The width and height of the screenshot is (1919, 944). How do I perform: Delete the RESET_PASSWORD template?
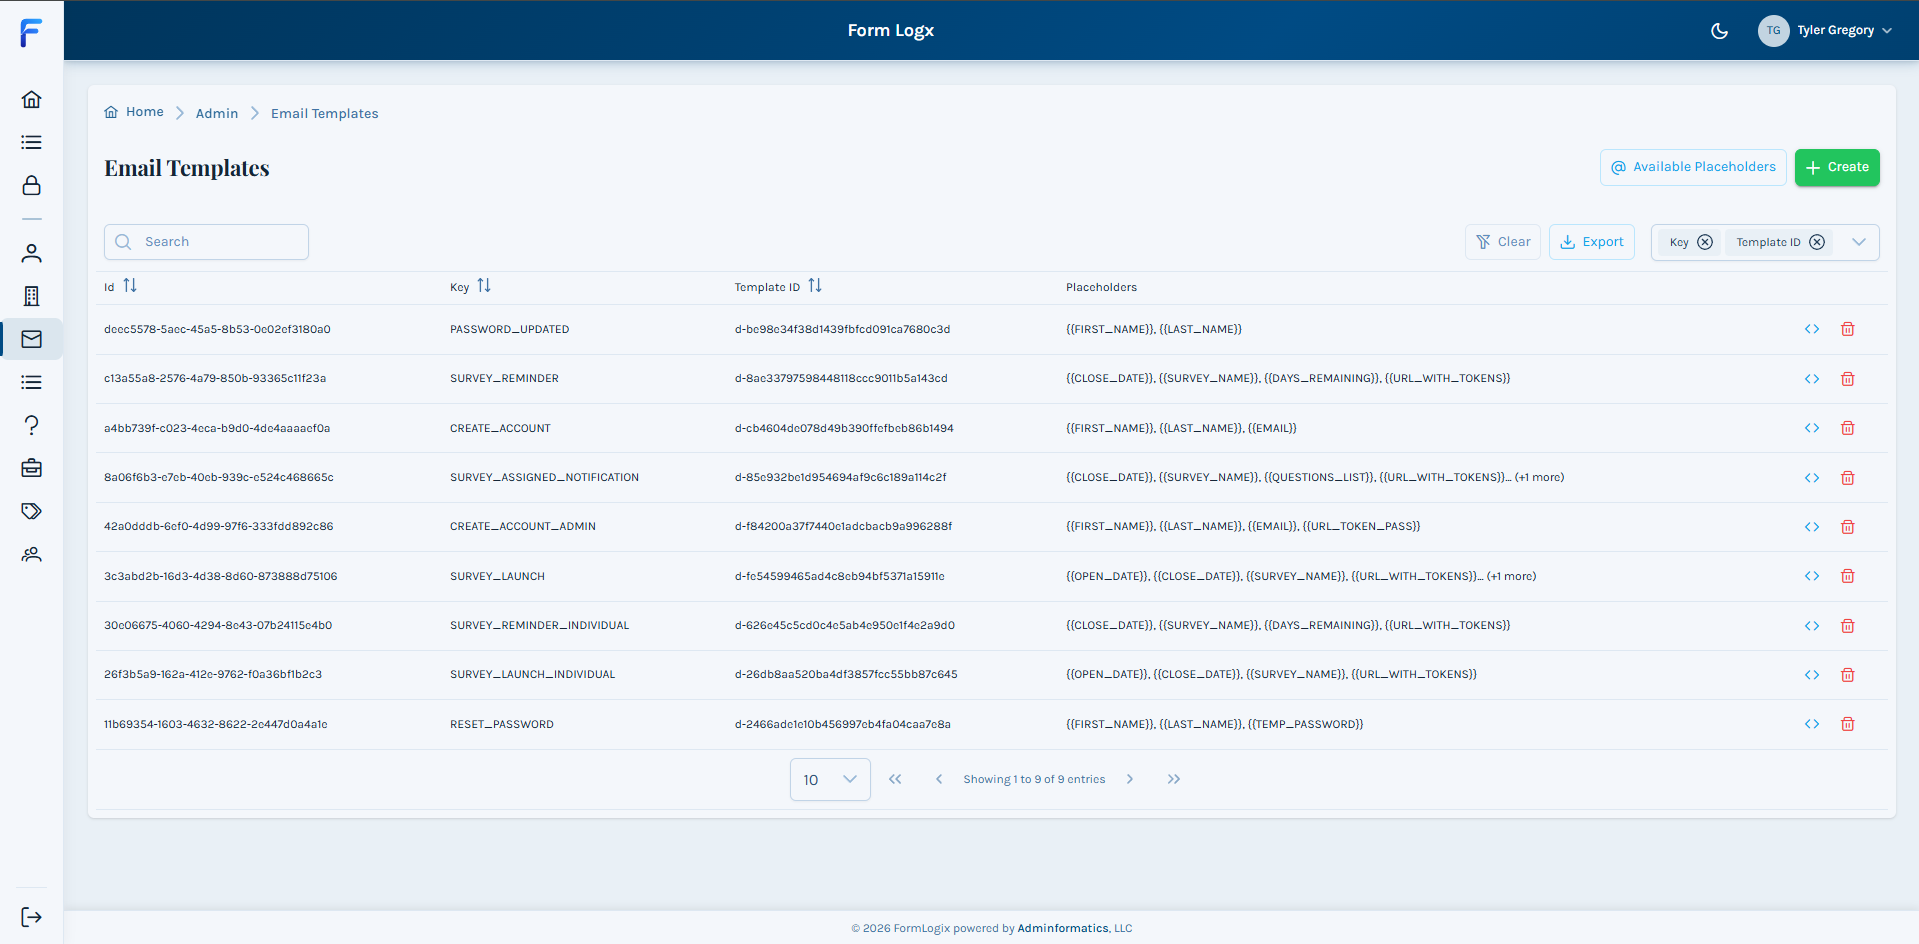[x=1848, y=724]
